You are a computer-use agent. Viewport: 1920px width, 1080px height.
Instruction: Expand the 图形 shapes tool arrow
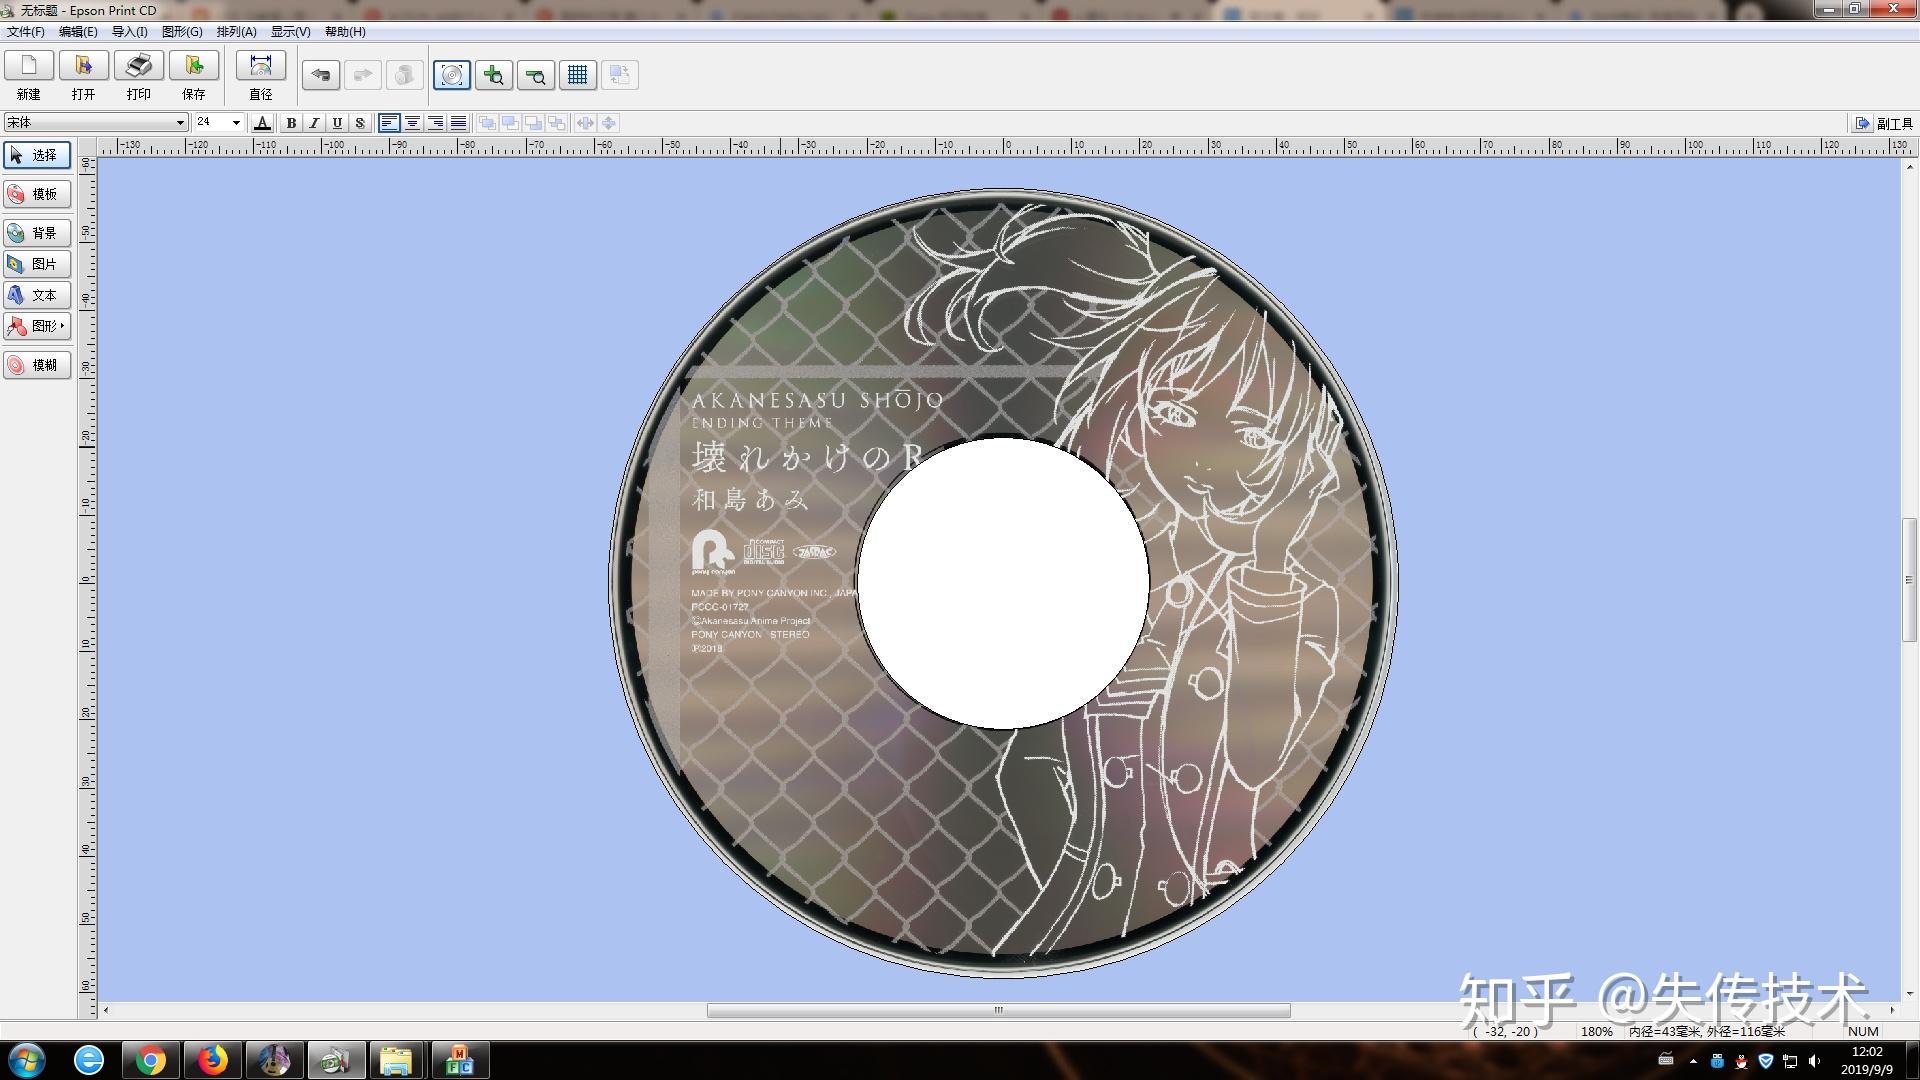(x=62, y=326)
